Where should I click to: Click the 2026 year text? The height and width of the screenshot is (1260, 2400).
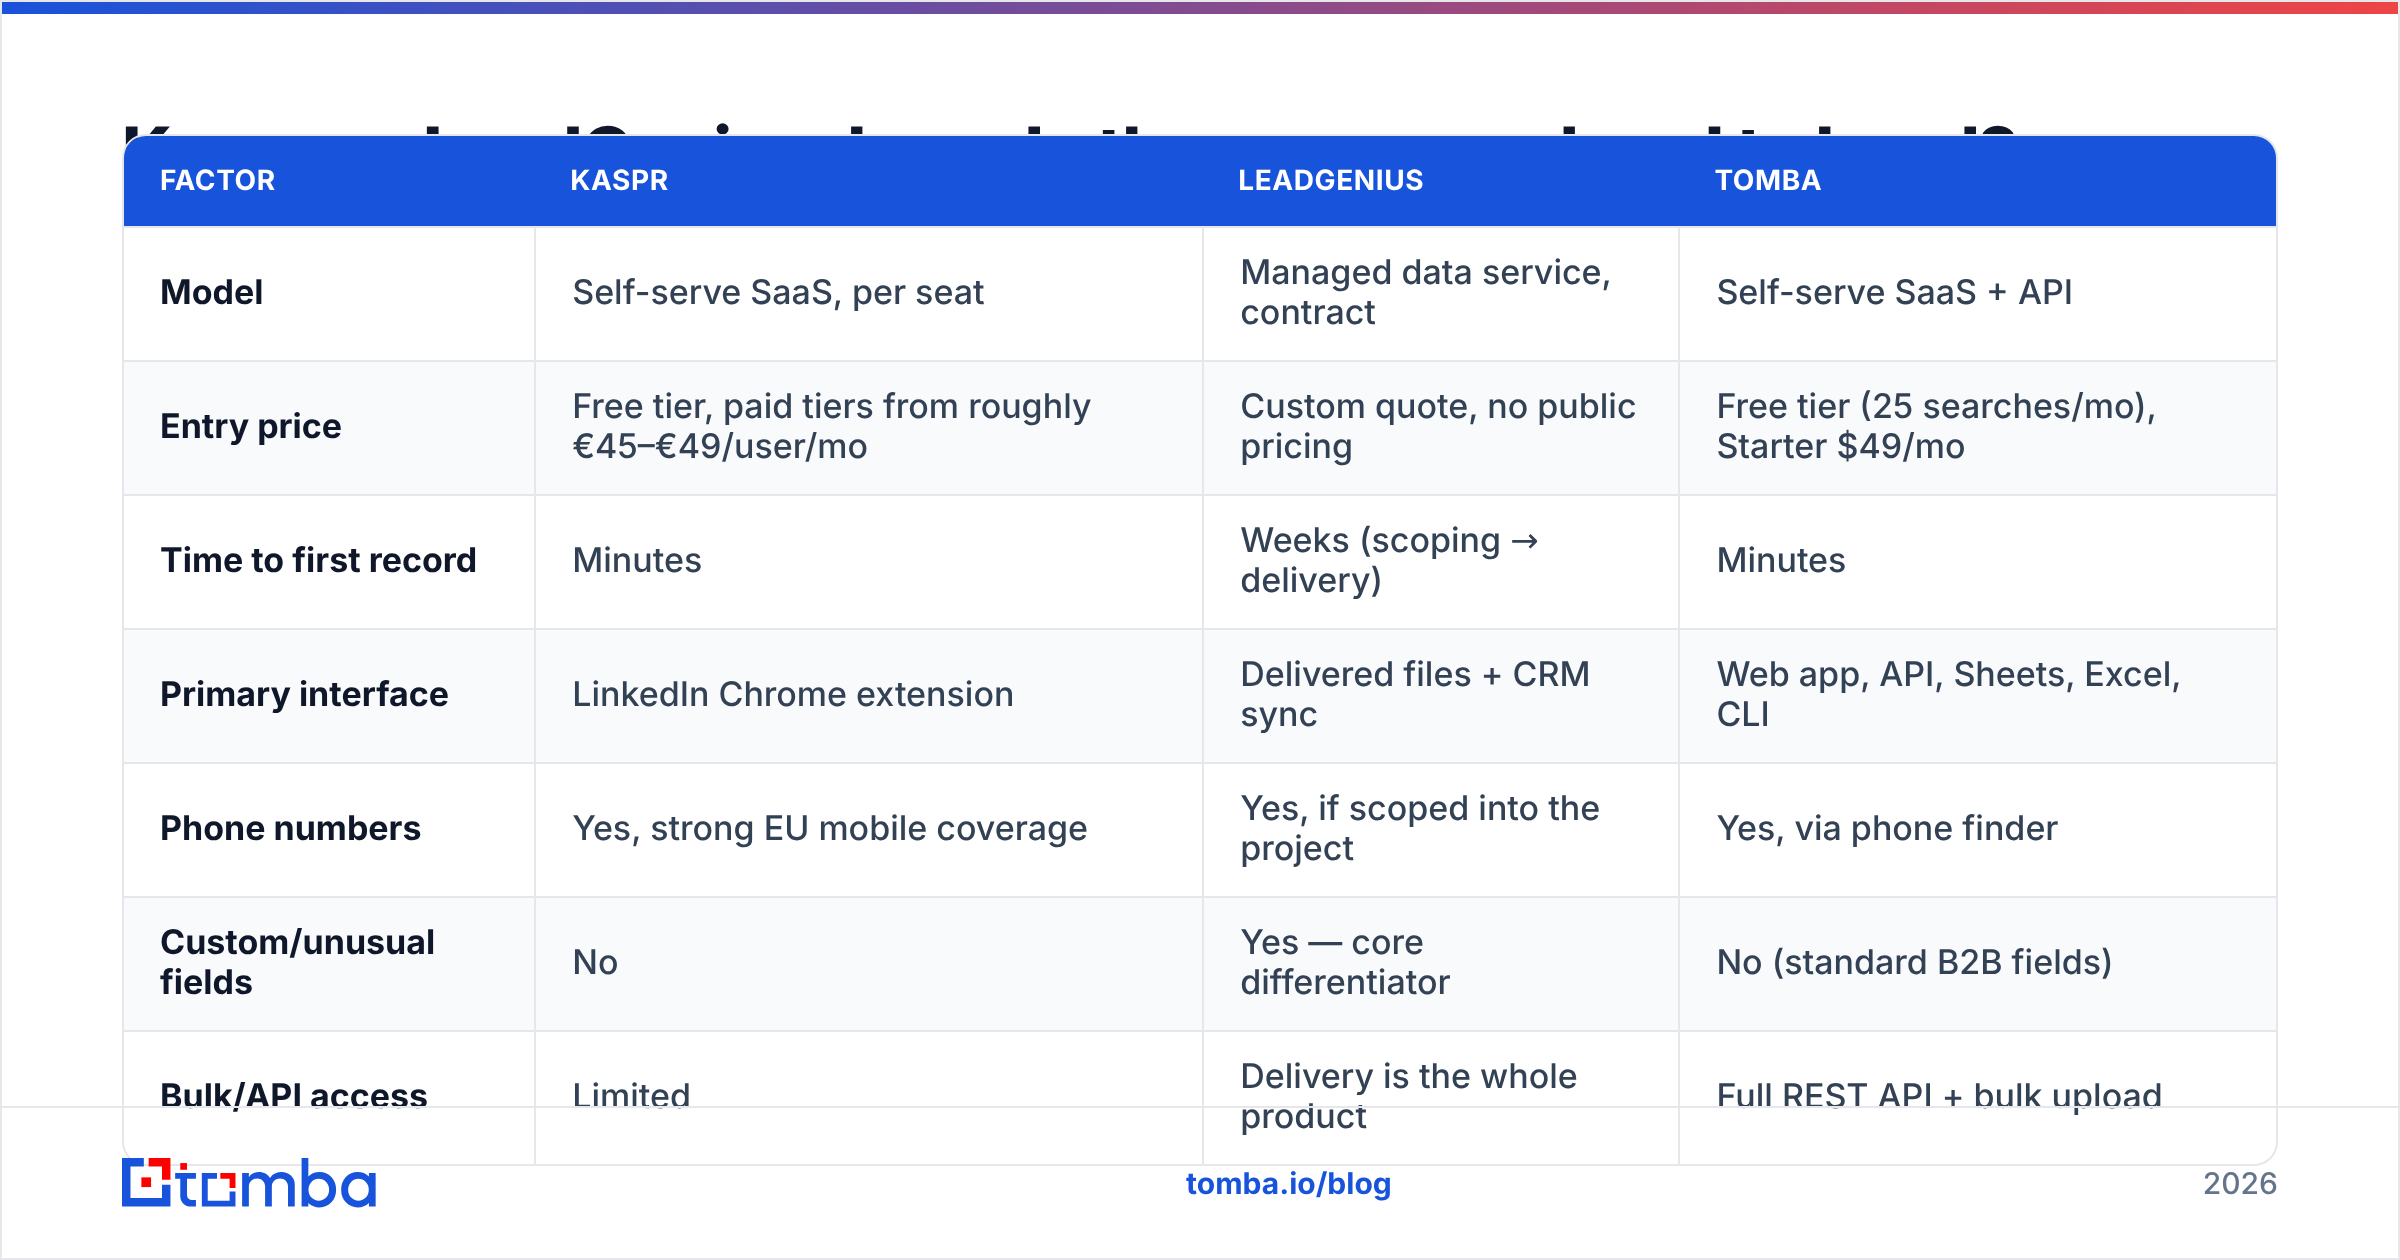(2240, 1184)
